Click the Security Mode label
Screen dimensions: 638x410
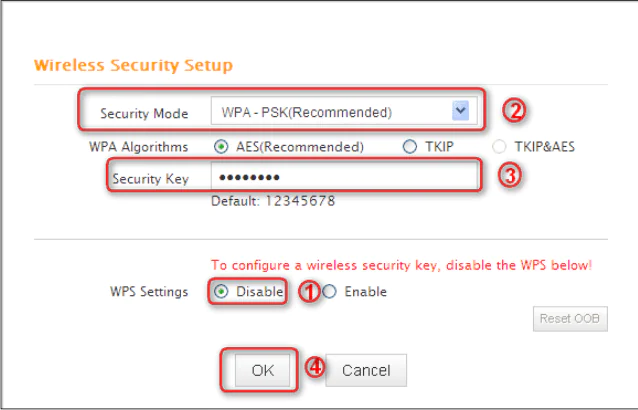pos(144,114)
